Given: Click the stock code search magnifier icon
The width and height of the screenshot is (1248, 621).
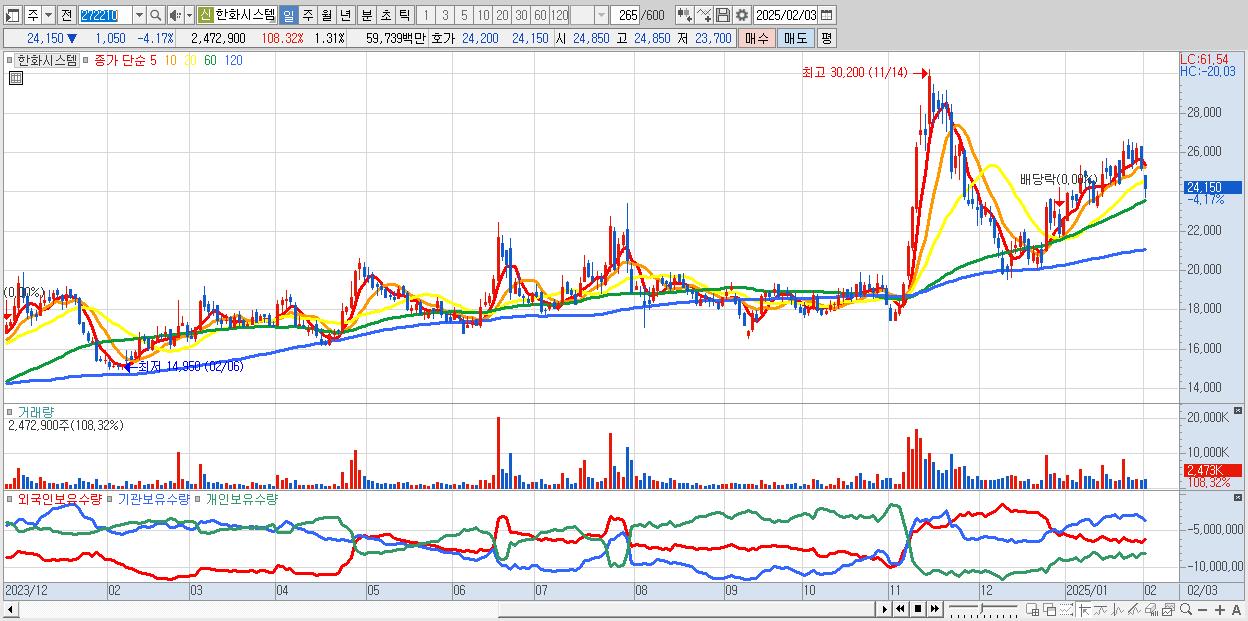Looking at the screenshot, I should (x=156, y=15).
